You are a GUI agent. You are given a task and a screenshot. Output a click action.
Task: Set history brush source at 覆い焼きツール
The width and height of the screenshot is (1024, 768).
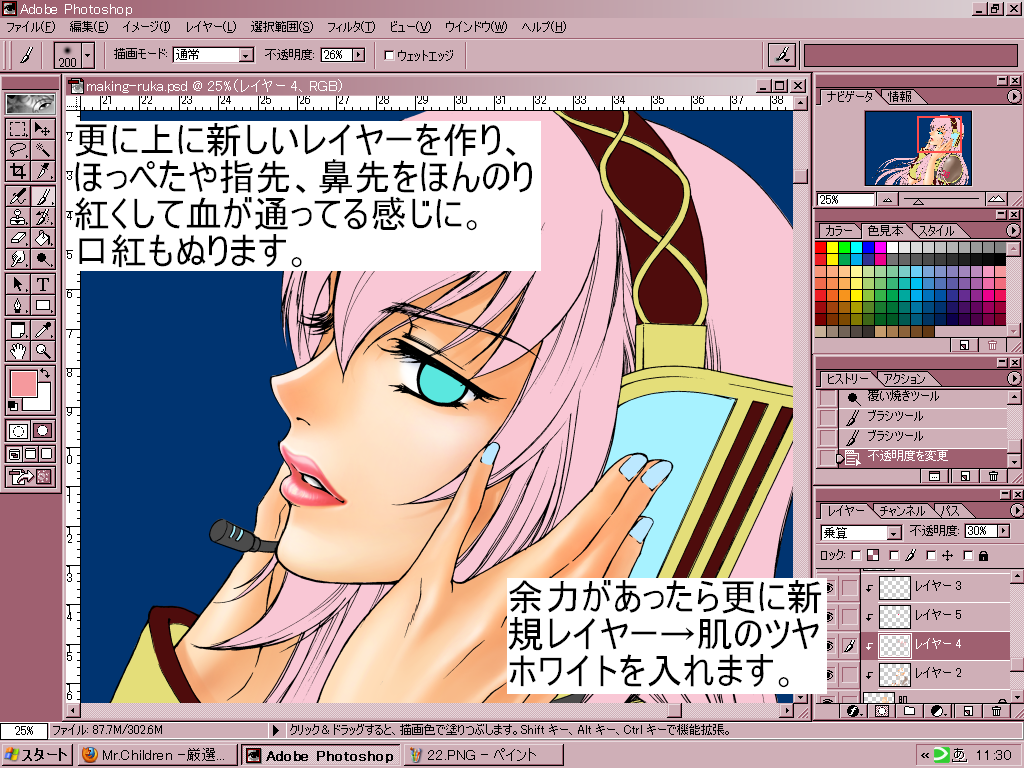(x=827, y=397)
